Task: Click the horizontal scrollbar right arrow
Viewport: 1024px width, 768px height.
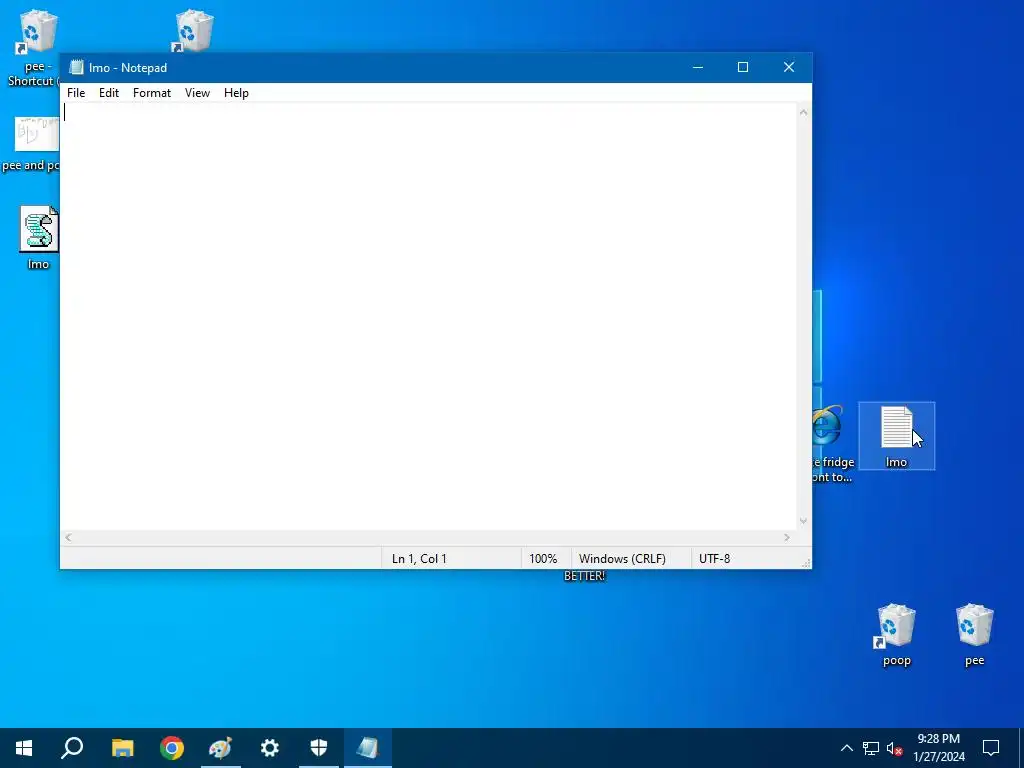Action: click(787, 537)
